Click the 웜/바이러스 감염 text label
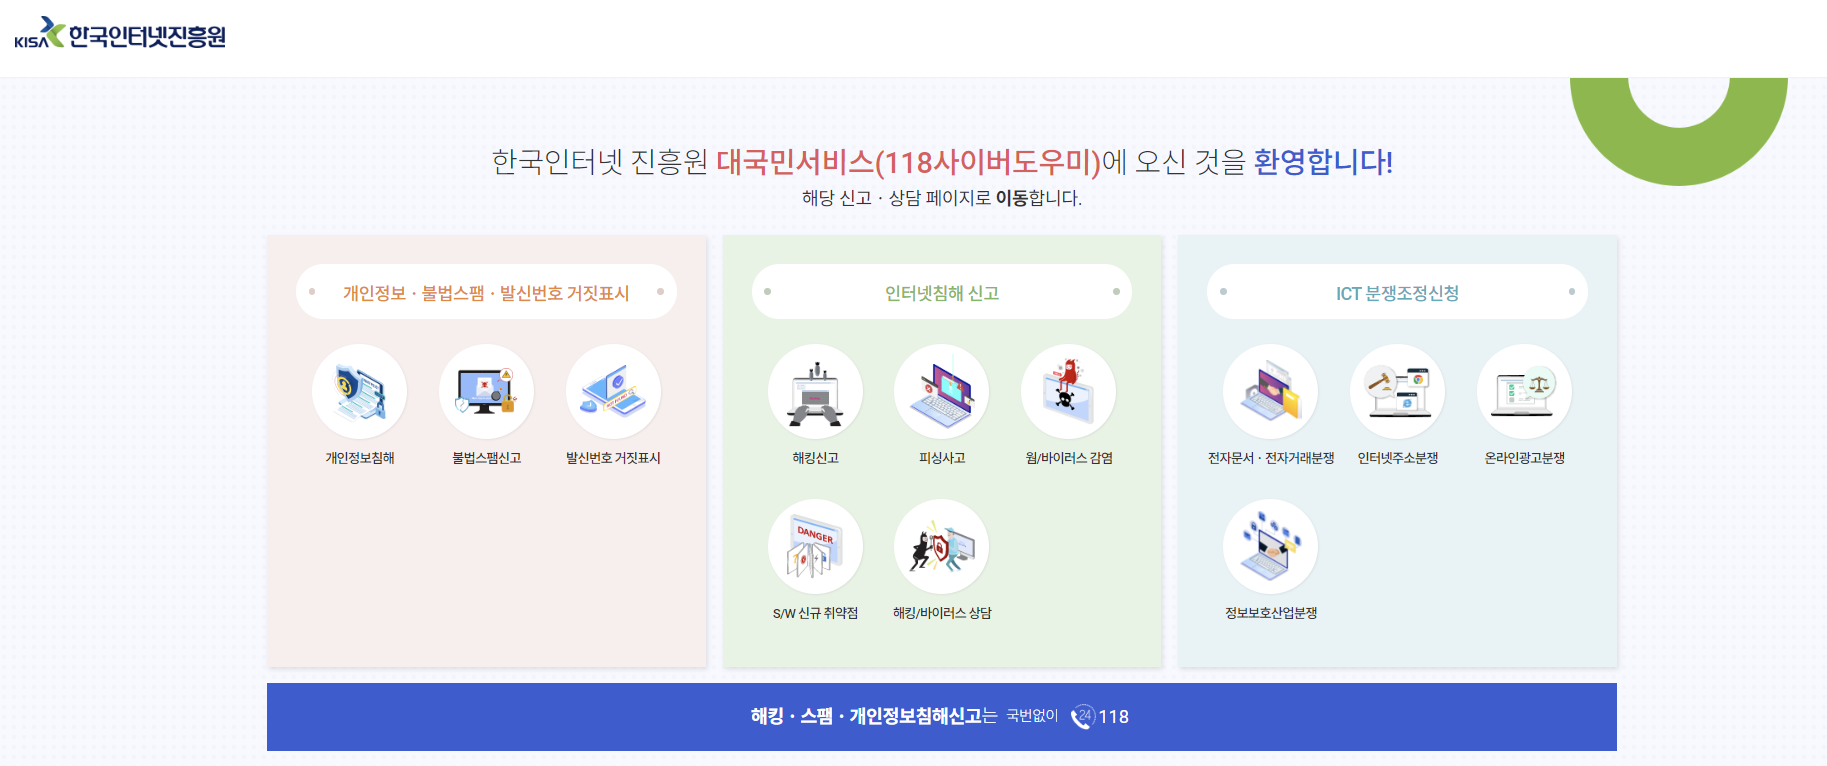 coord(1069,458)
